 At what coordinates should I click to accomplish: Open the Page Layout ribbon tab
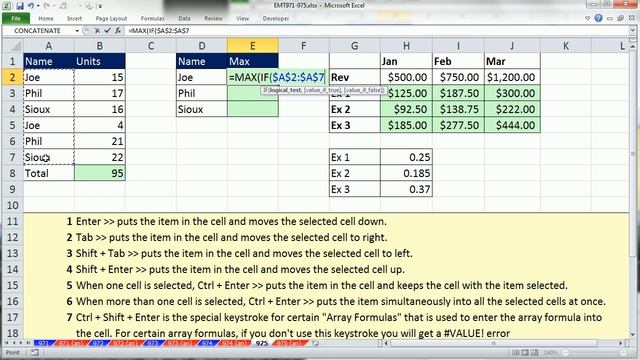pos(111,18)
